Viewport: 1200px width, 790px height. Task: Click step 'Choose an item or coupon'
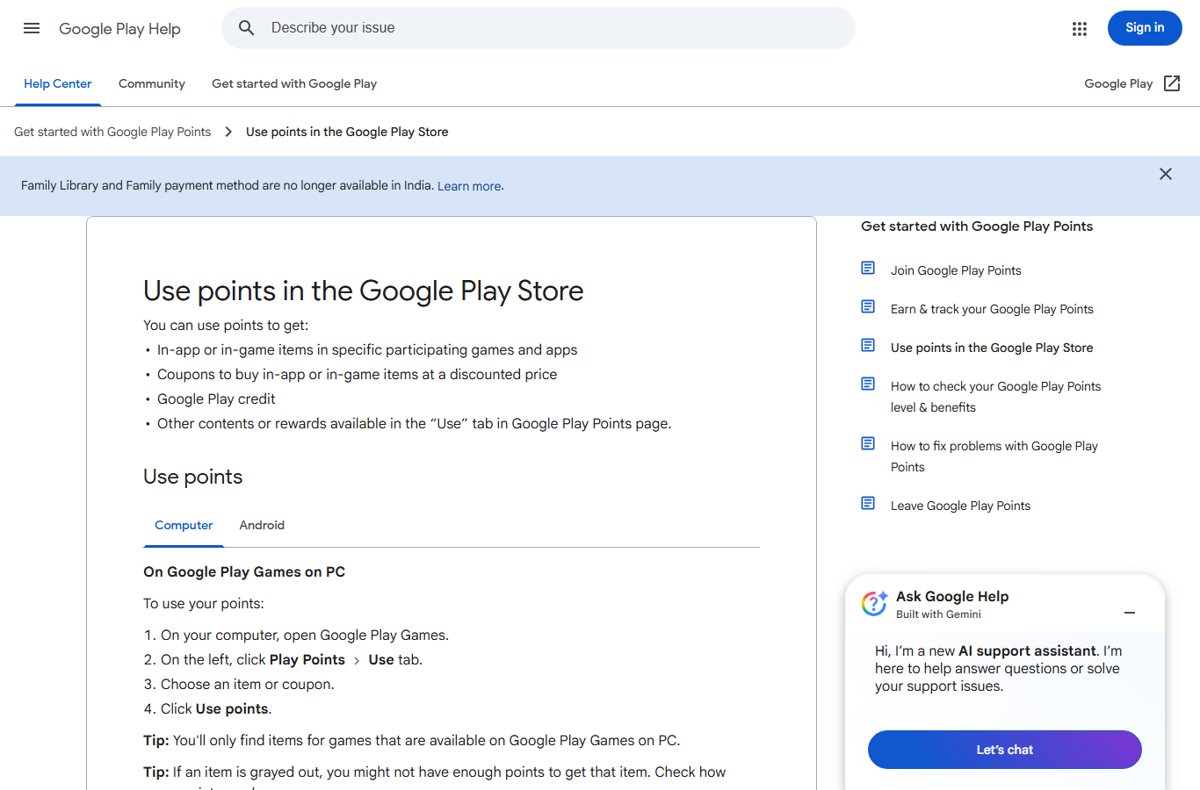coord(247,684)
